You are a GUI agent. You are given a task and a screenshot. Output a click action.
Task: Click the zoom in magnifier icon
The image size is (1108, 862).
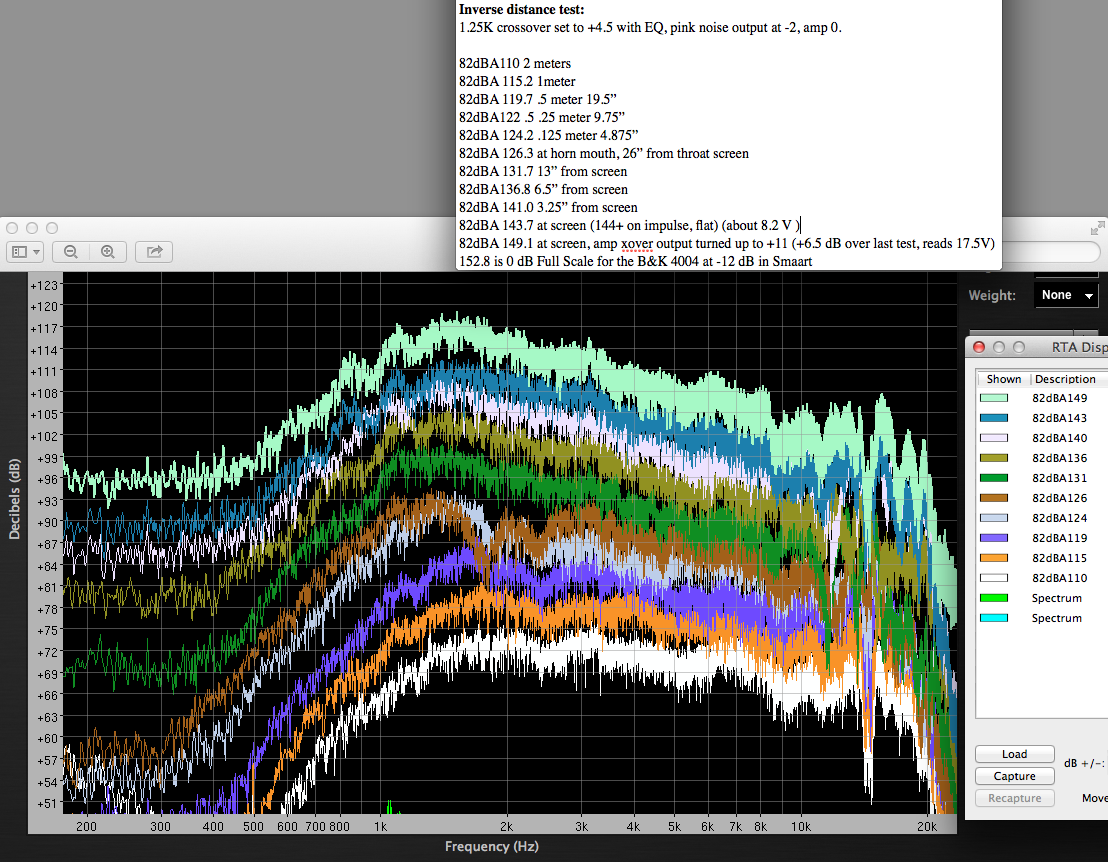[108, 252]
